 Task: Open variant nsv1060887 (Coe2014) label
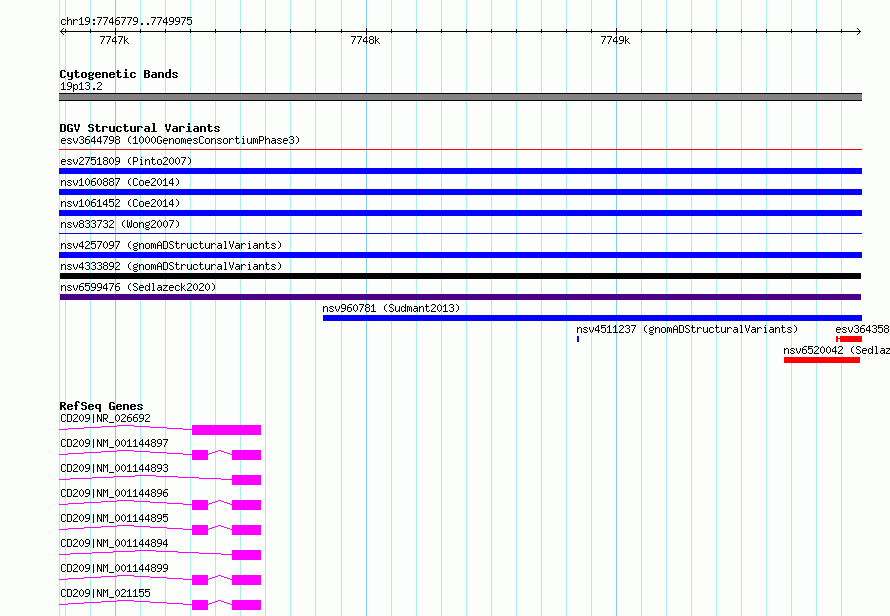coord(120,182)
